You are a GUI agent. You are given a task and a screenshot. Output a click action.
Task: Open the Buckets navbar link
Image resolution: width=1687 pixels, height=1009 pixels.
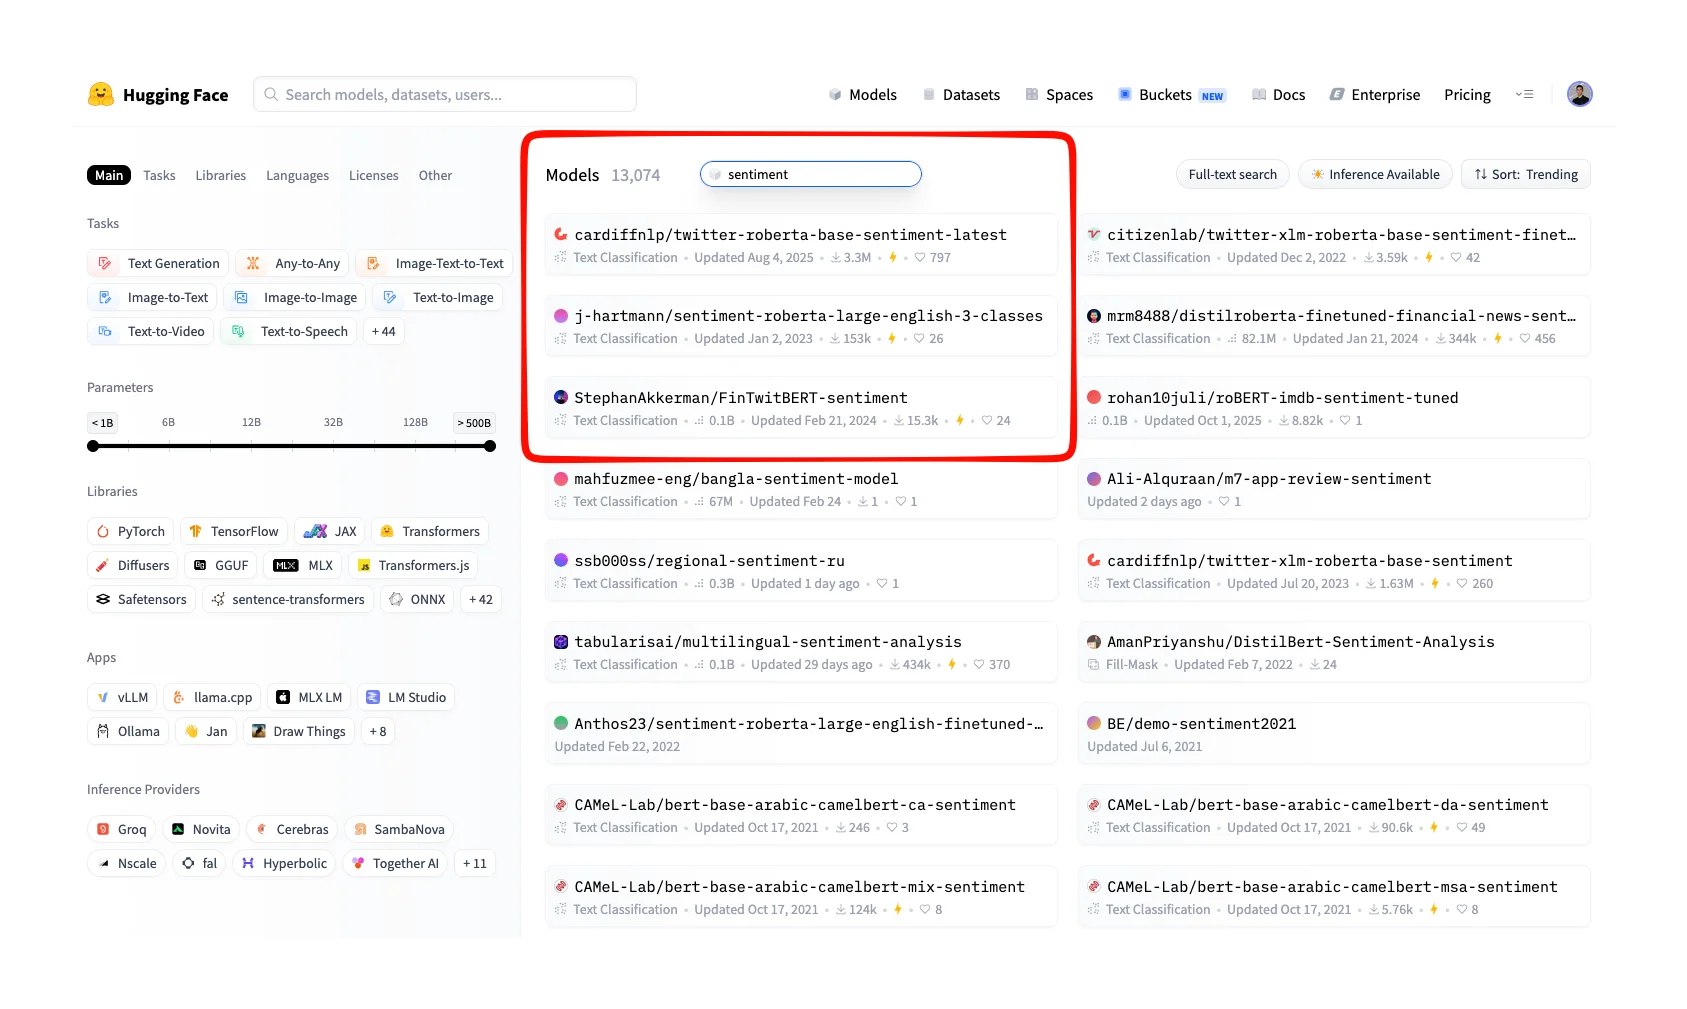tap(1171, 94)
